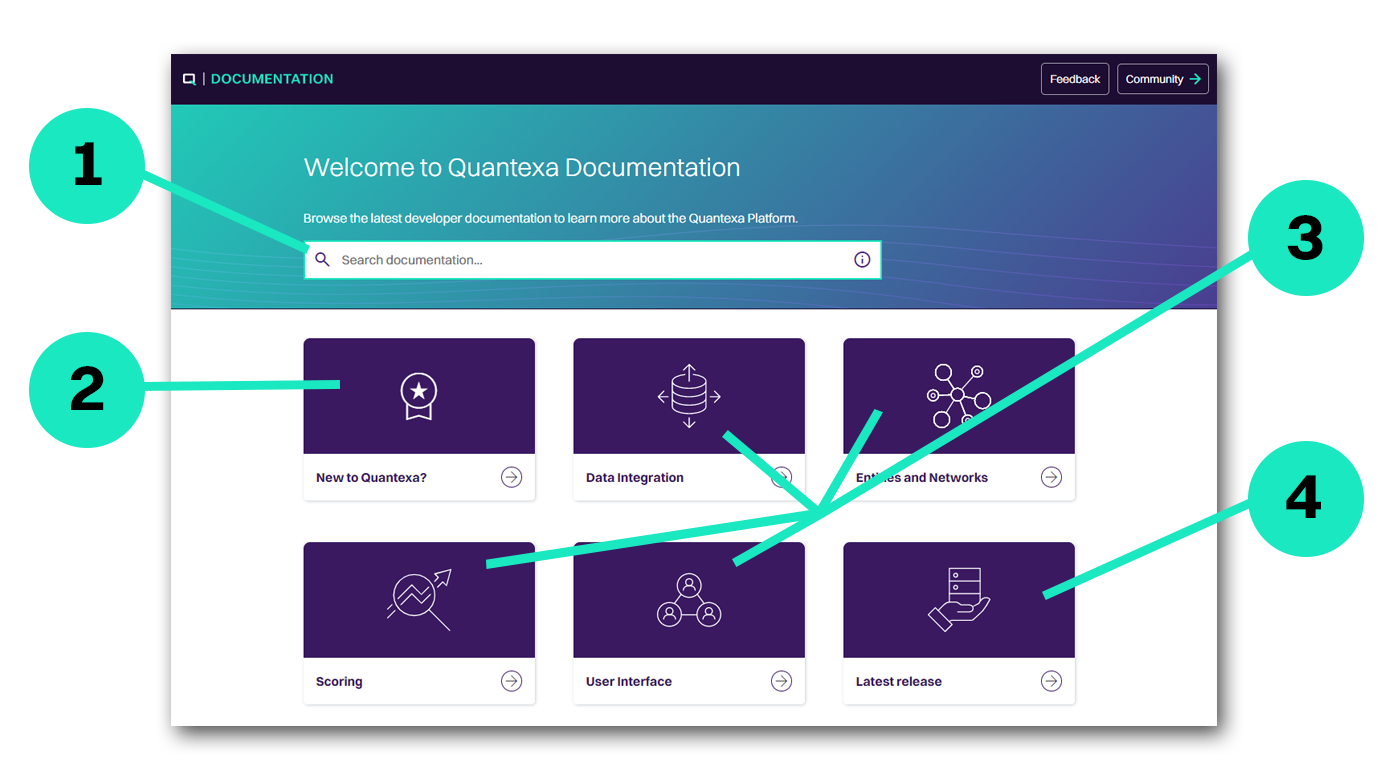
Task: Click the circular arrow on the Scoring card
Action: [511, 681]
